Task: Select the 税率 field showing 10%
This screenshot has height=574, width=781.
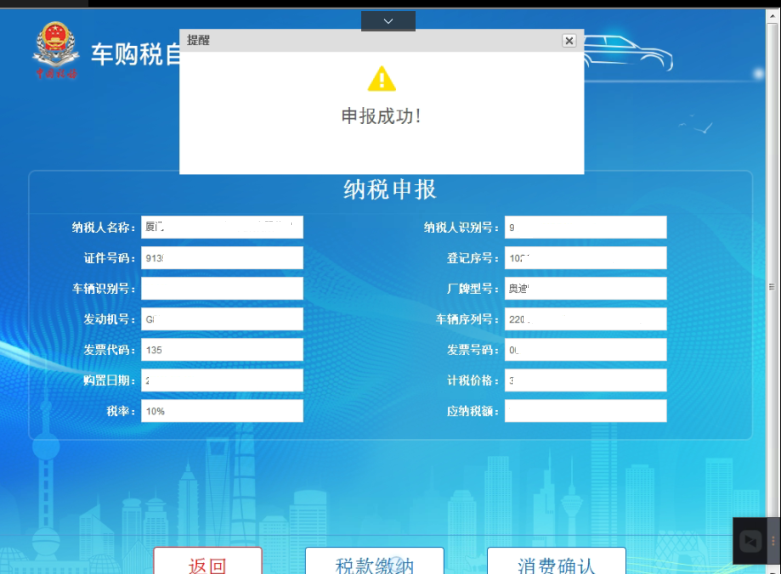Action: tap(222, 411)
